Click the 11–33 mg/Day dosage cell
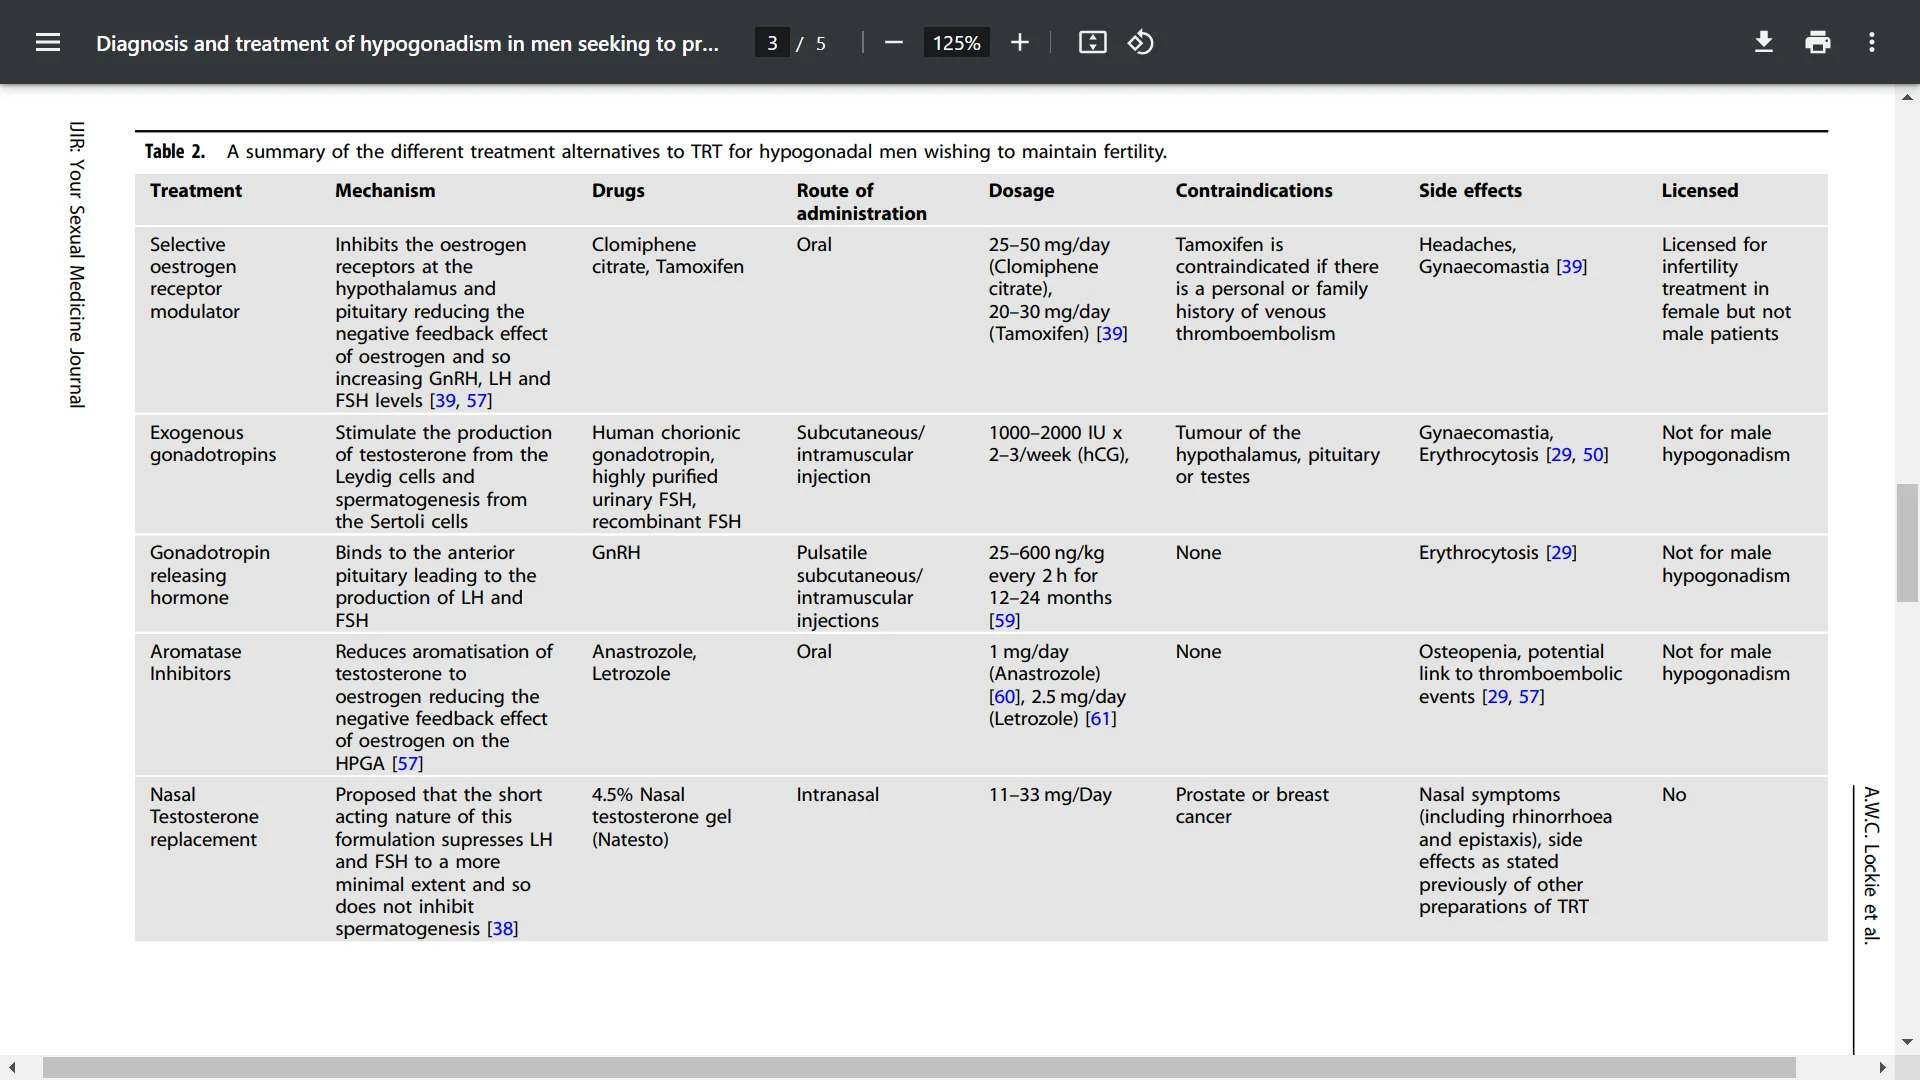The height and width of the screenshot is (1080, 1920). point(1050,795)
